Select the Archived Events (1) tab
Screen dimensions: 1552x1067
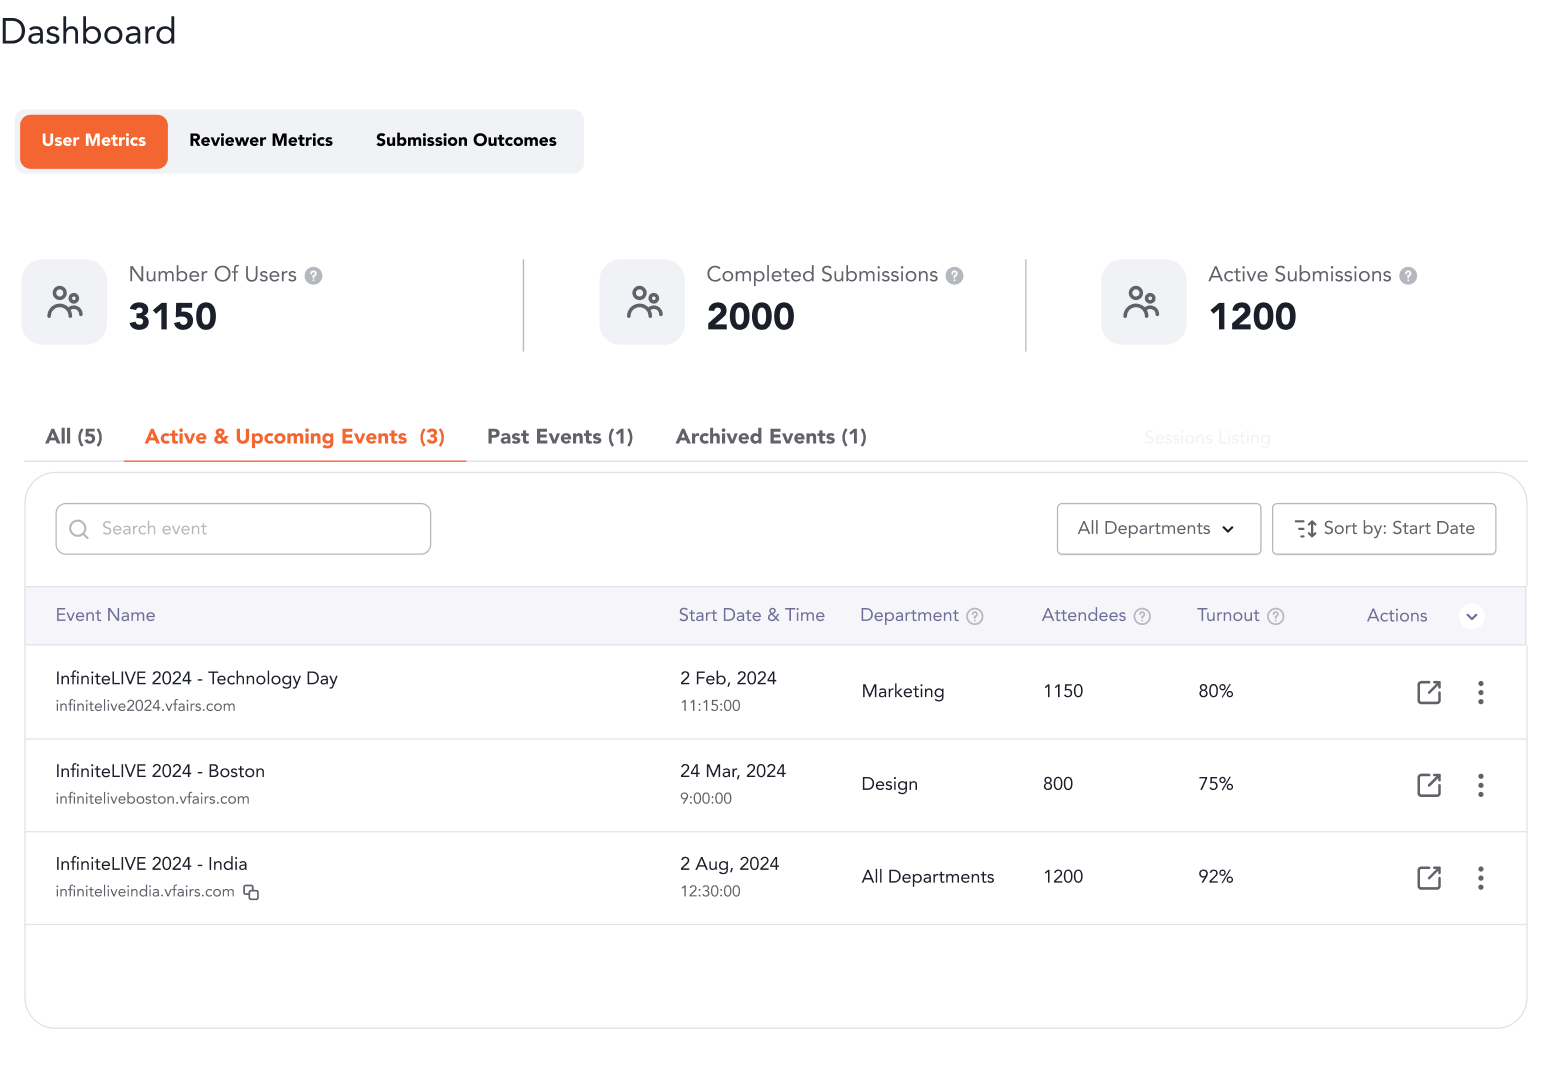point(771,437)
